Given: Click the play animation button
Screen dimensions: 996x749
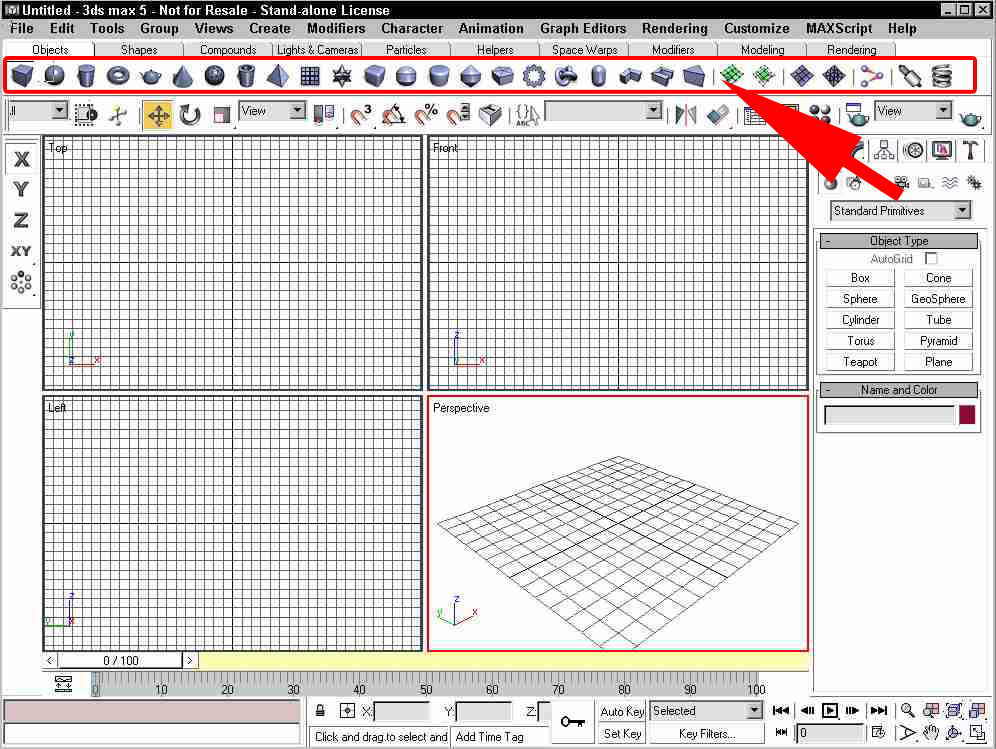Looking at the screenshot, I should click(x=830, y=710).
